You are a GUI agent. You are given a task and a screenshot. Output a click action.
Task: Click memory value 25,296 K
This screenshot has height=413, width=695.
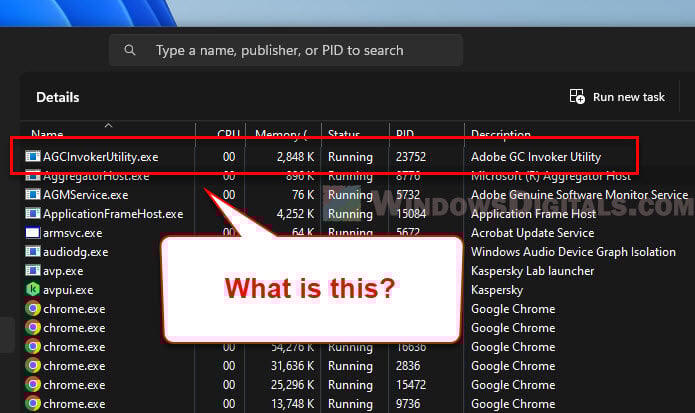(293, 385)
